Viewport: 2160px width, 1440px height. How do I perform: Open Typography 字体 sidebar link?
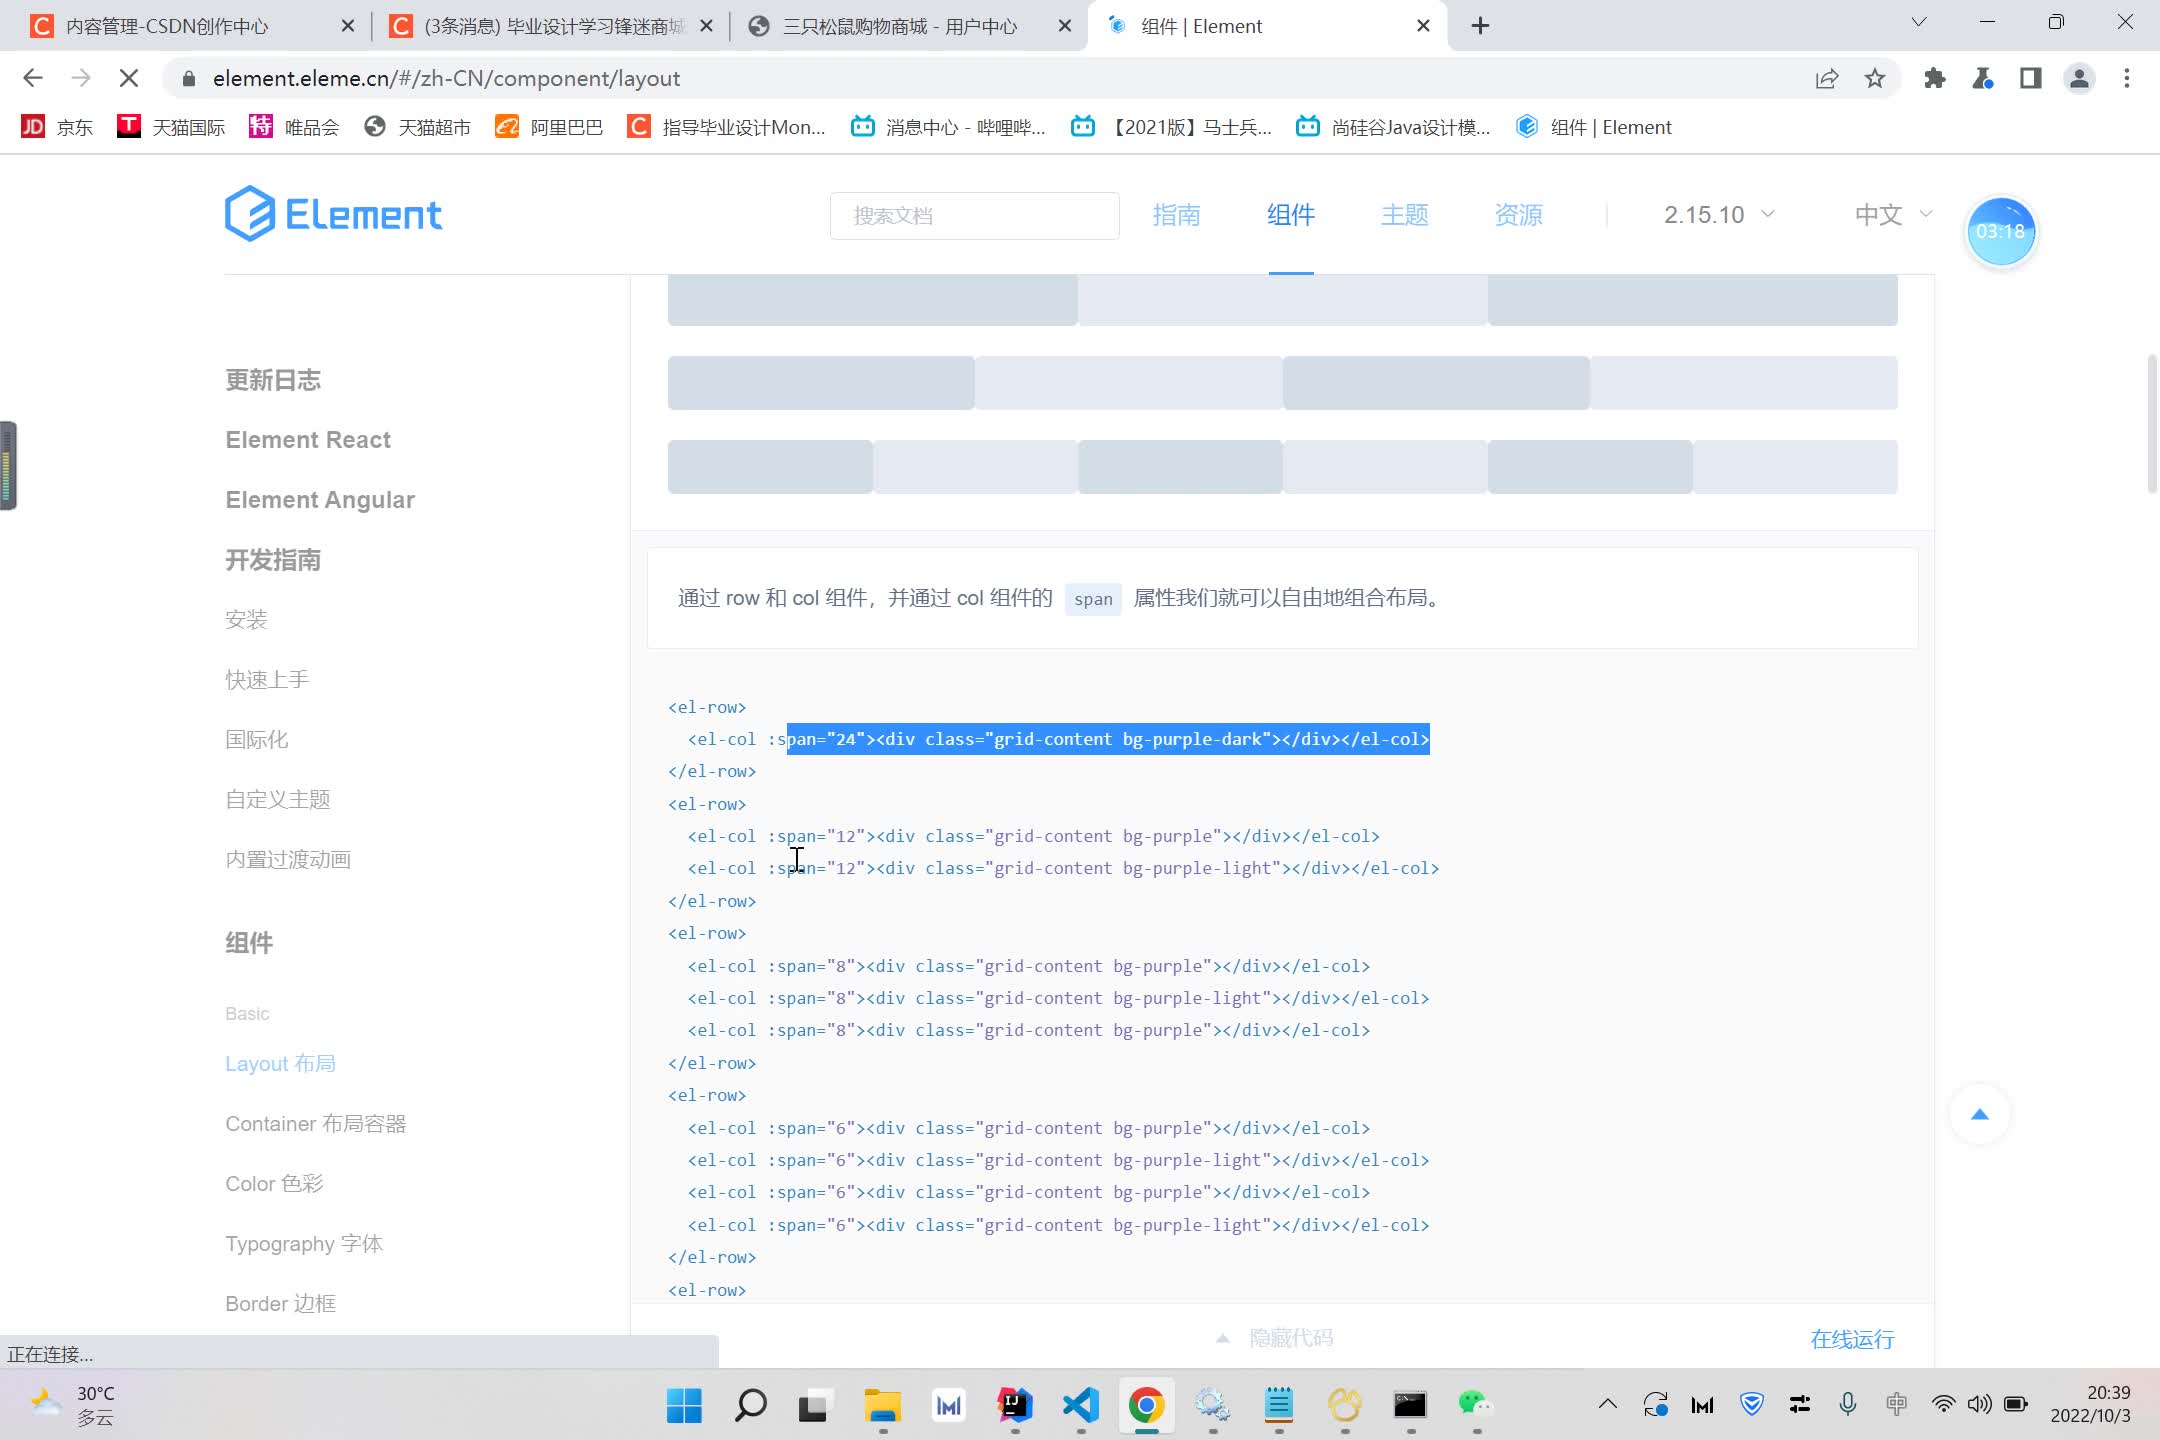pyautogui.click(x=304, y=1244)
